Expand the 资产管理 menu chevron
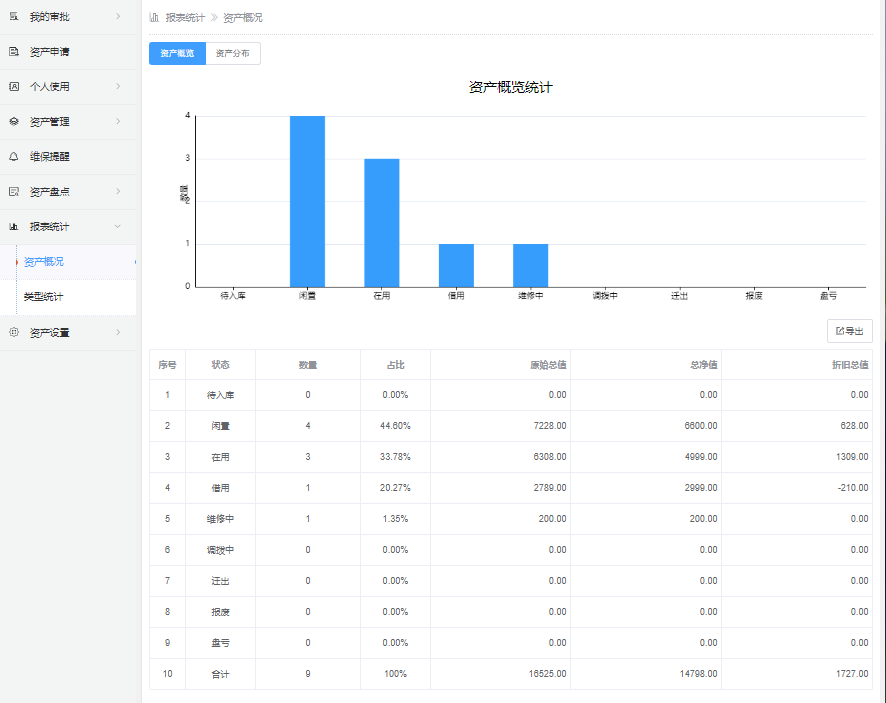 pos(118,121)
